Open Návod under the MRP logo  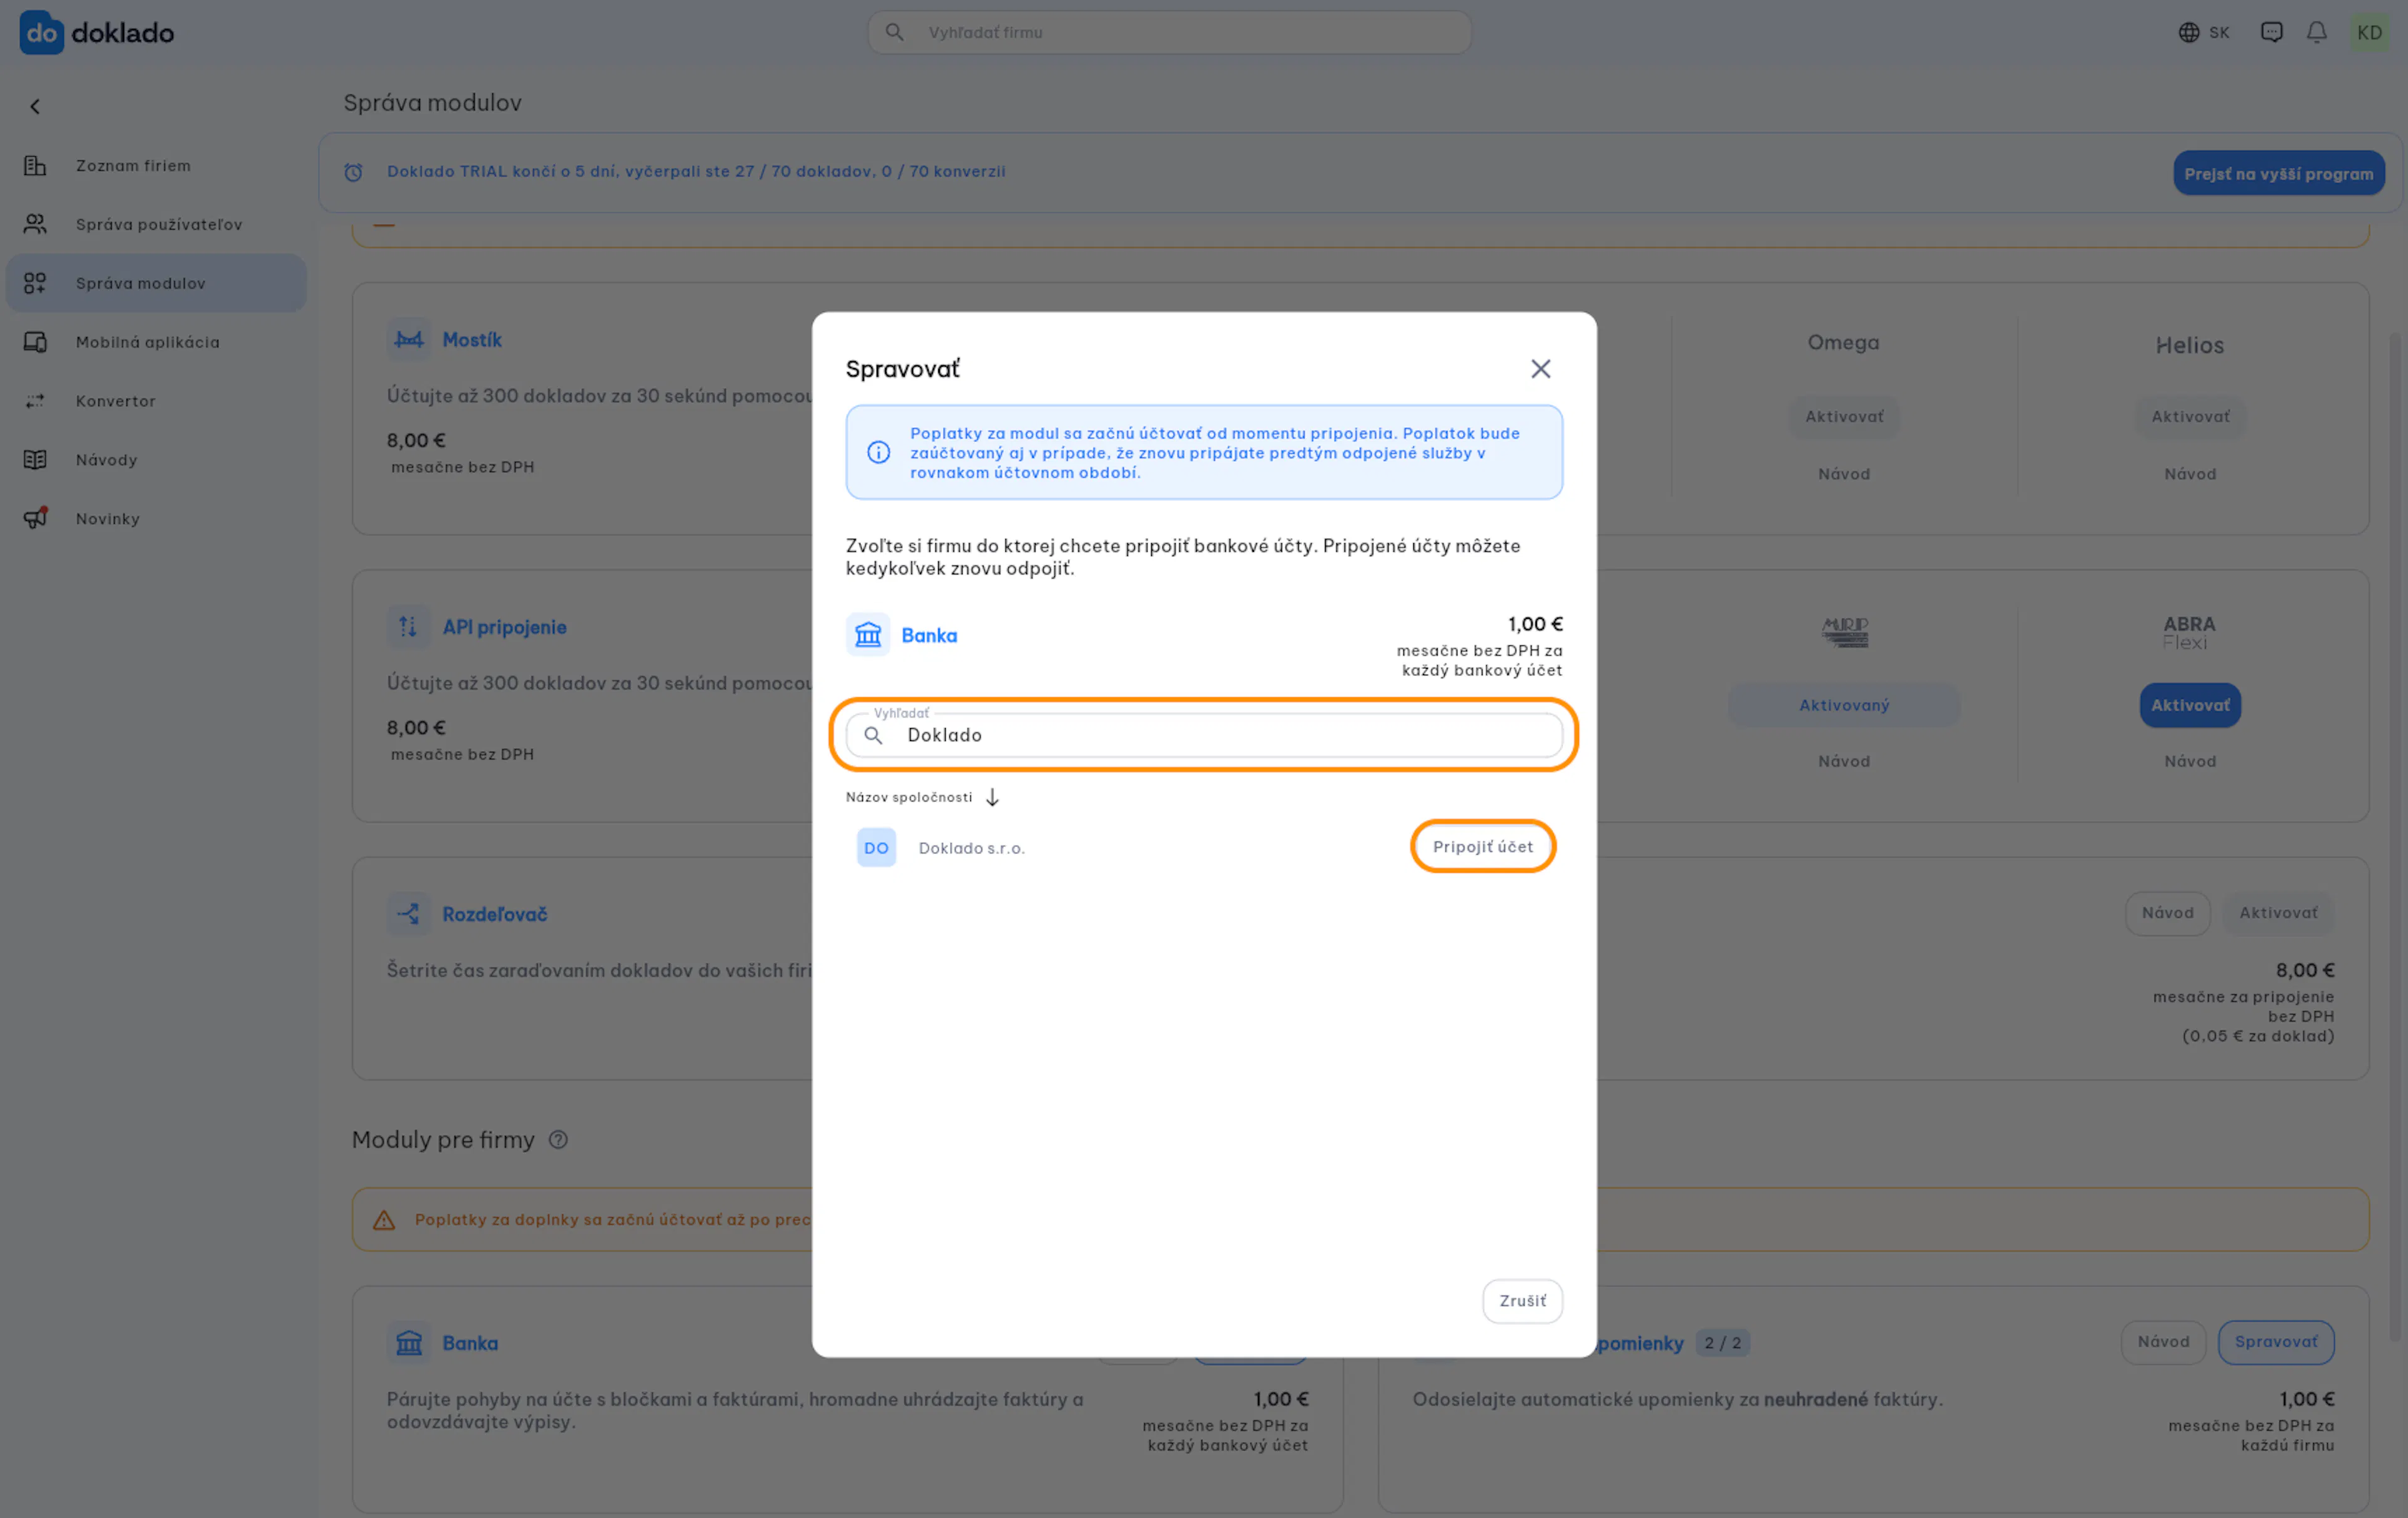[x=1844, y=761]
